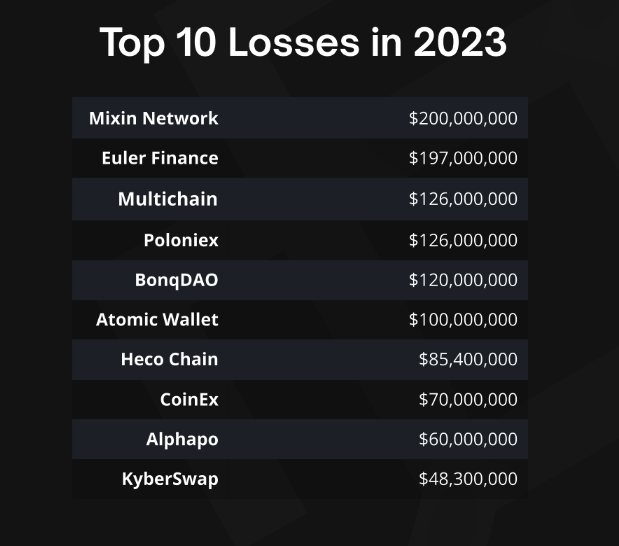Viewport: 619px width, 546px height.
Task: Select the KyberSwap row name
Action: click(x=170, y=479)
